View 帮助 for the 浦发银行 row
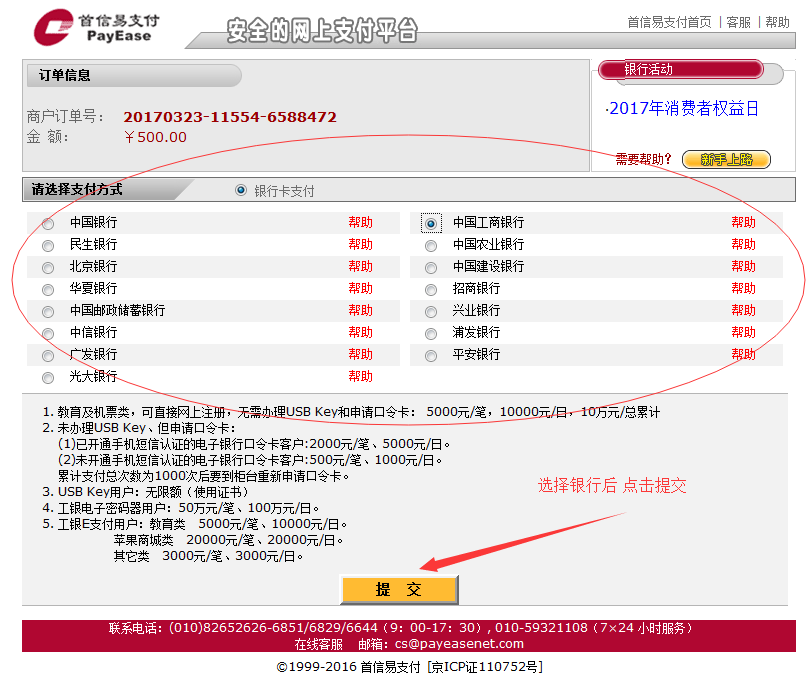 click(x=743, y=333)
